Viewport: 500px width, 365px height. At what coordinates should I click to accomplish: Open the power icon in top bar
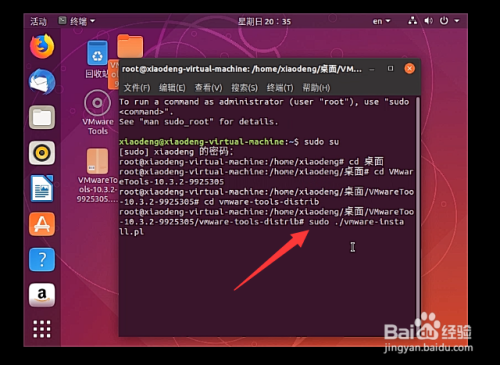pyautogui.click(x=444, y=21)
